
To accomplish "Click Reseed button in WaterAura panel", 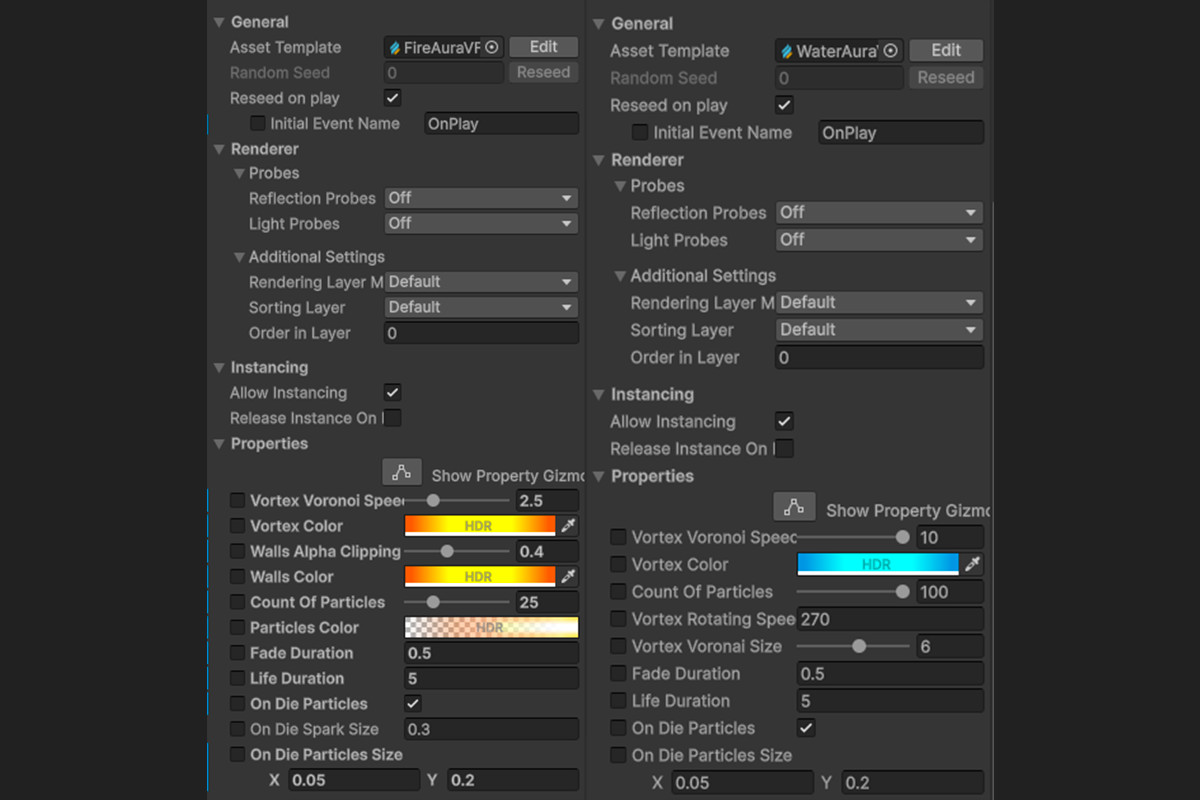I will [946, 77].
